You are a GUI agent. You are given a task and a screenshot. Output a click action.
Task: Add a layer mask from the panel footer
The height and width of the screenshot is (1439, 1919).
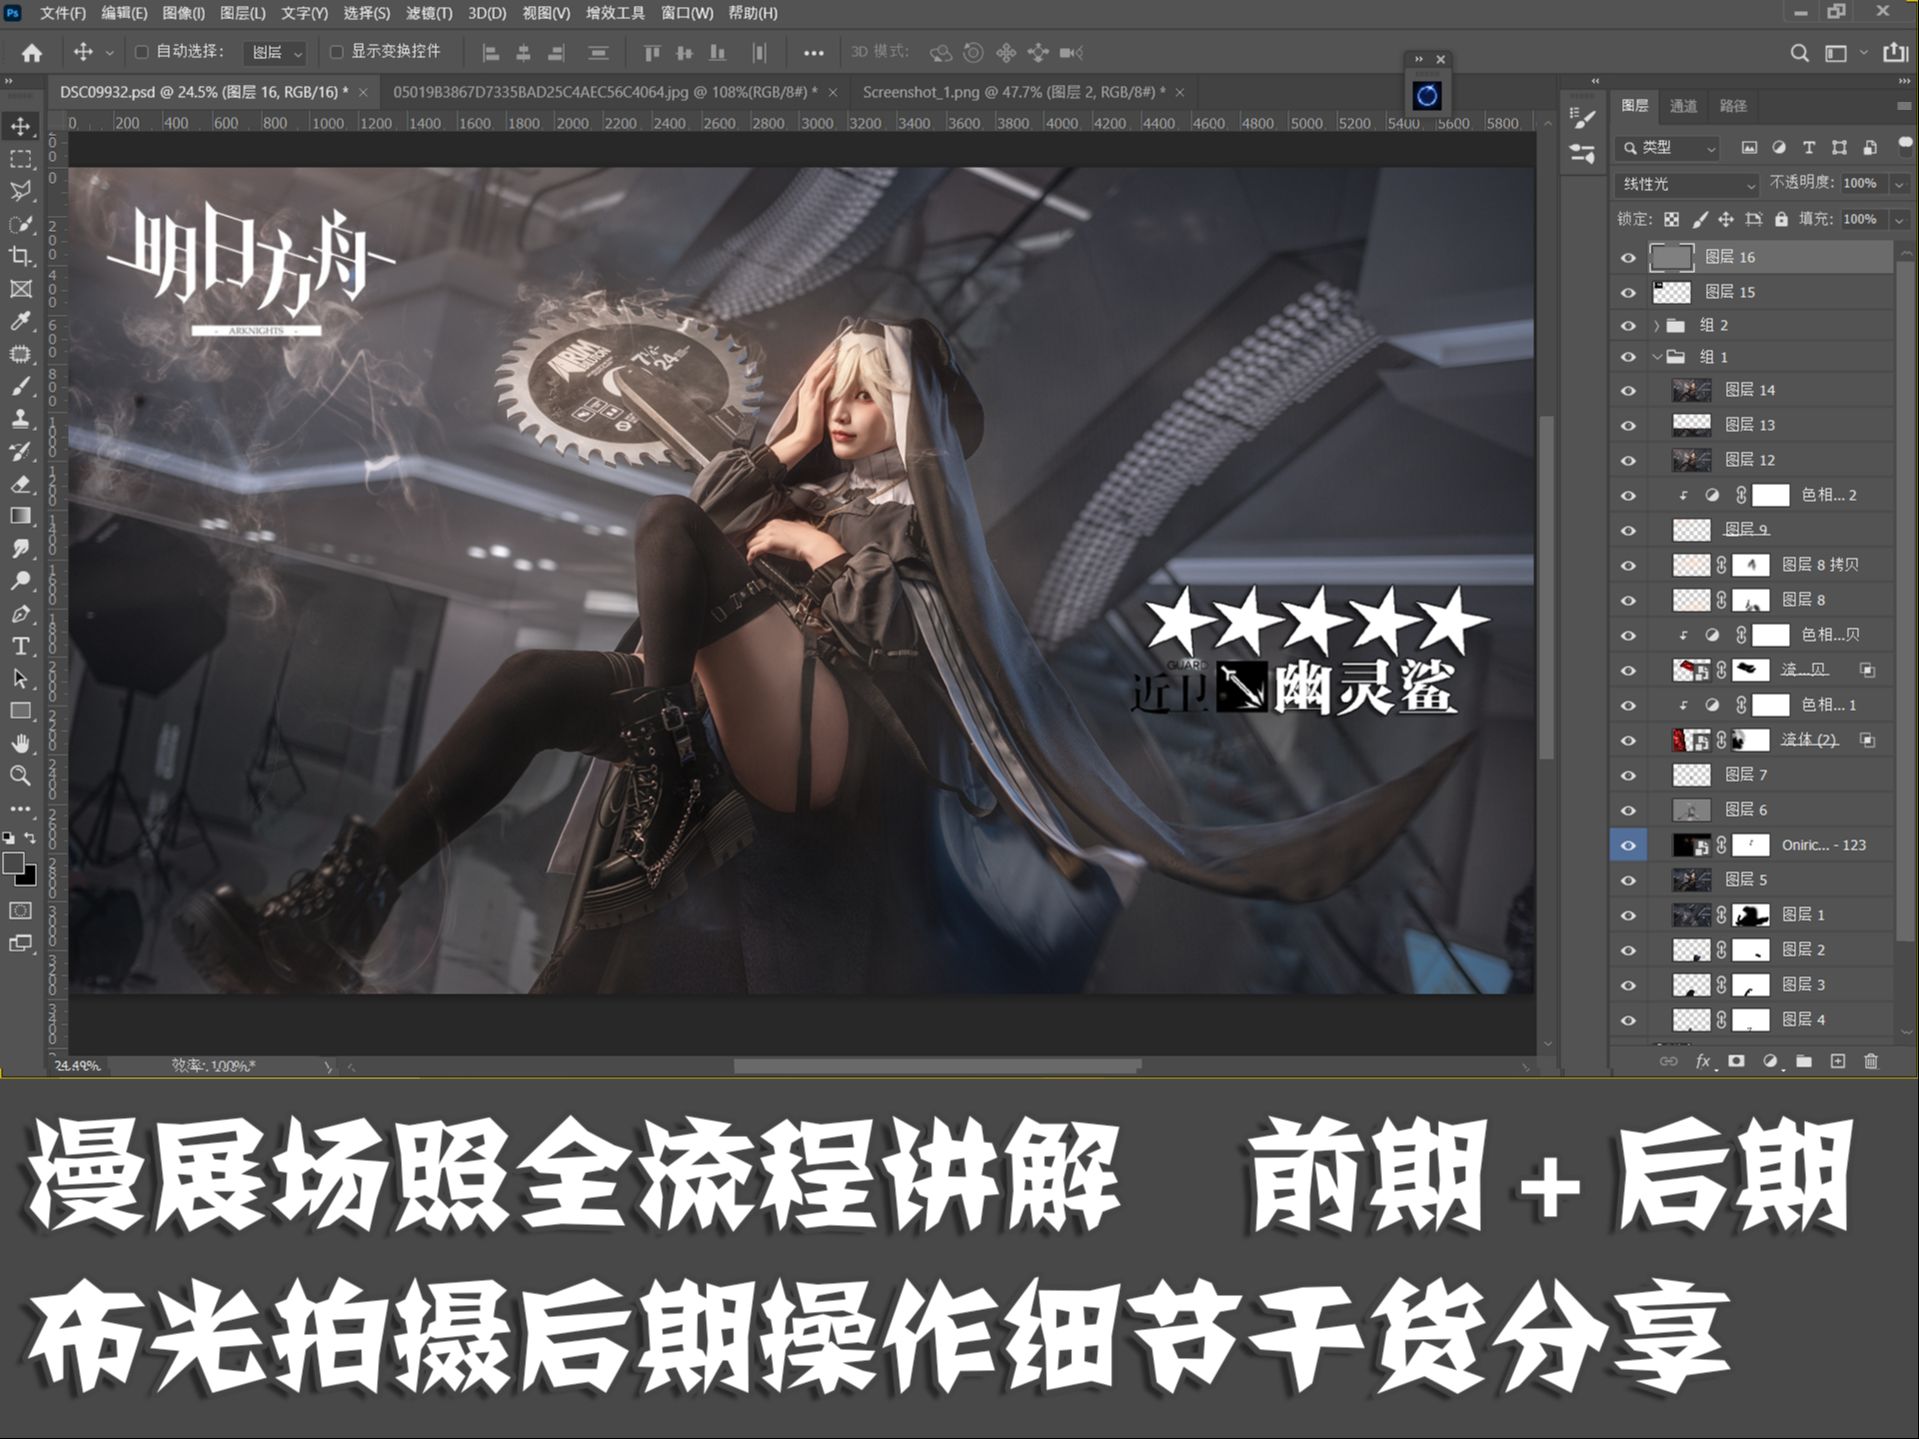click(x=1737, y=1061)
